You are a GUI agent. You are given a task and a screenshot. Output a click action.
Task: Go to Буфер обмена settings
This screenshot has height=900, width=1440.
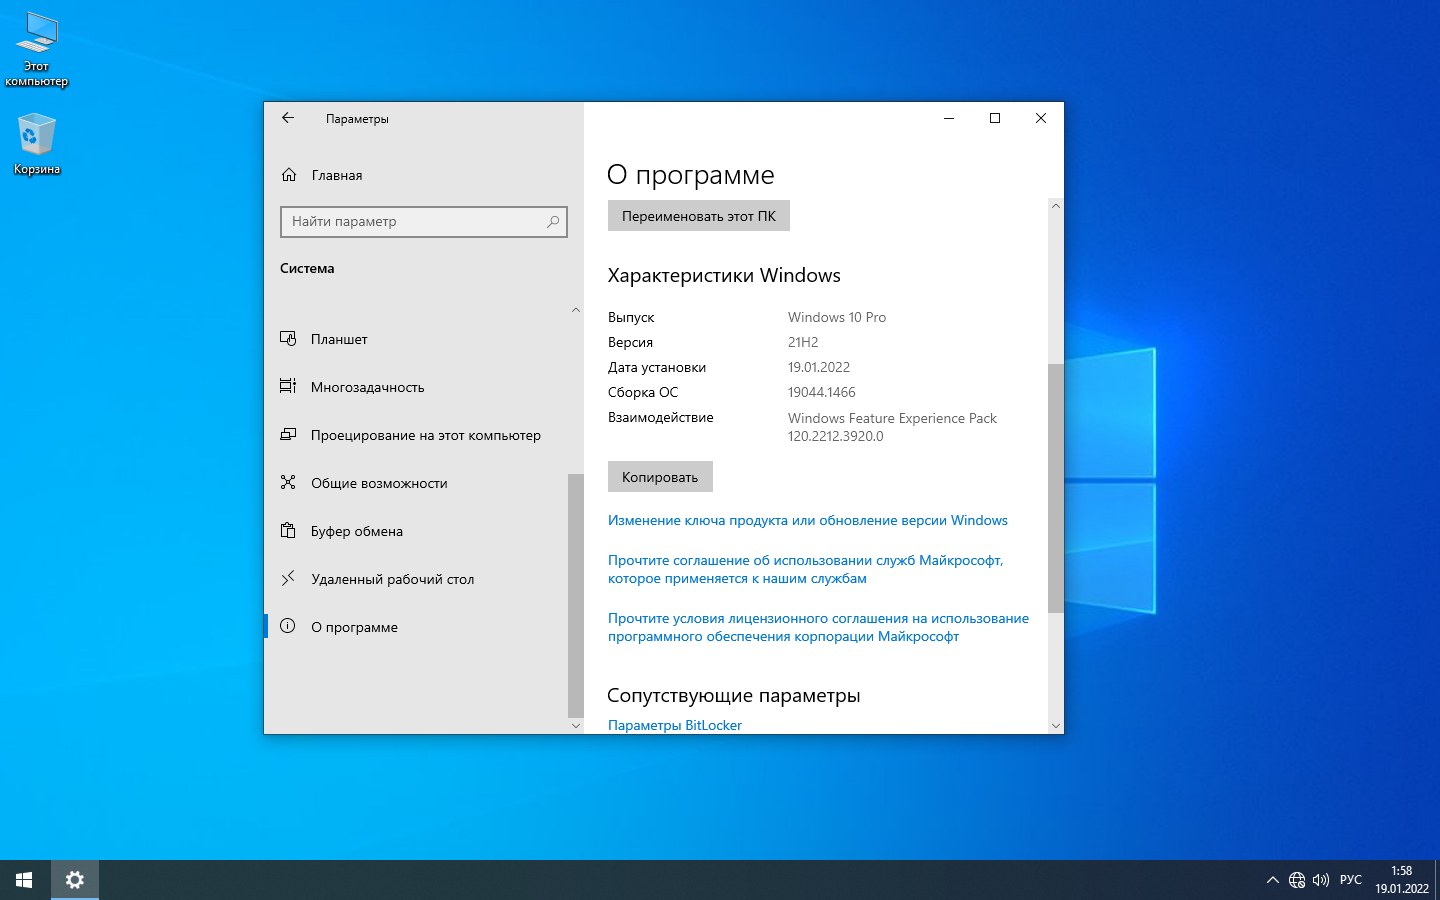point(356,531)
